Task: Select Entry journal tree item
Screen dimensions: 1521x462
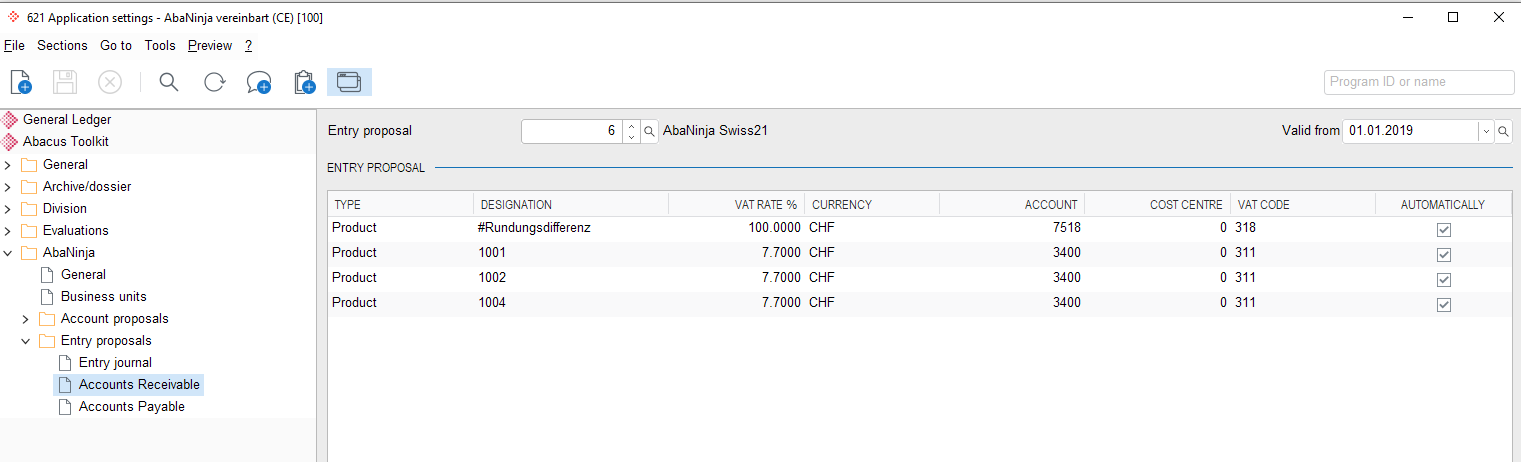Action: coord(115,363)
